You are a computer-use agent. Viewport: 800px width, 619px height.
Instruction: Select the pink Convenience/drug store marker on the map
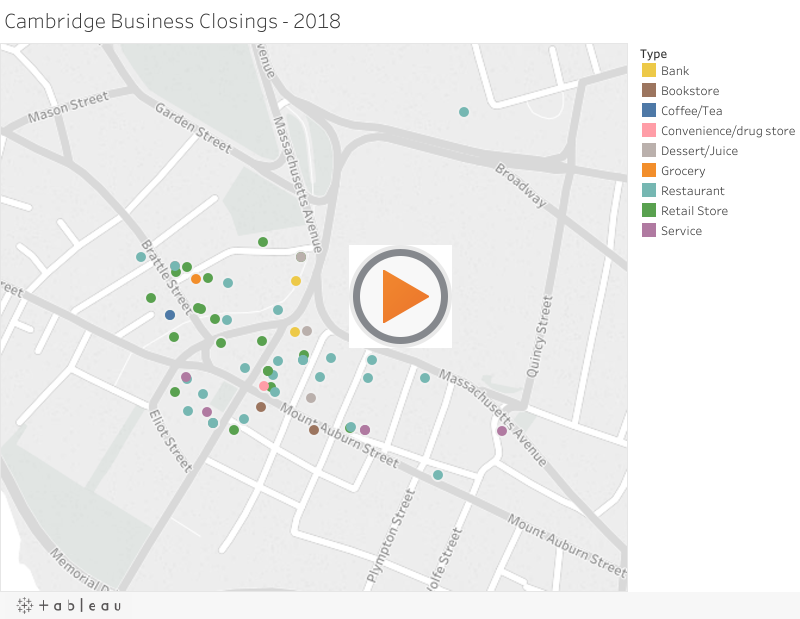point(263,385)
